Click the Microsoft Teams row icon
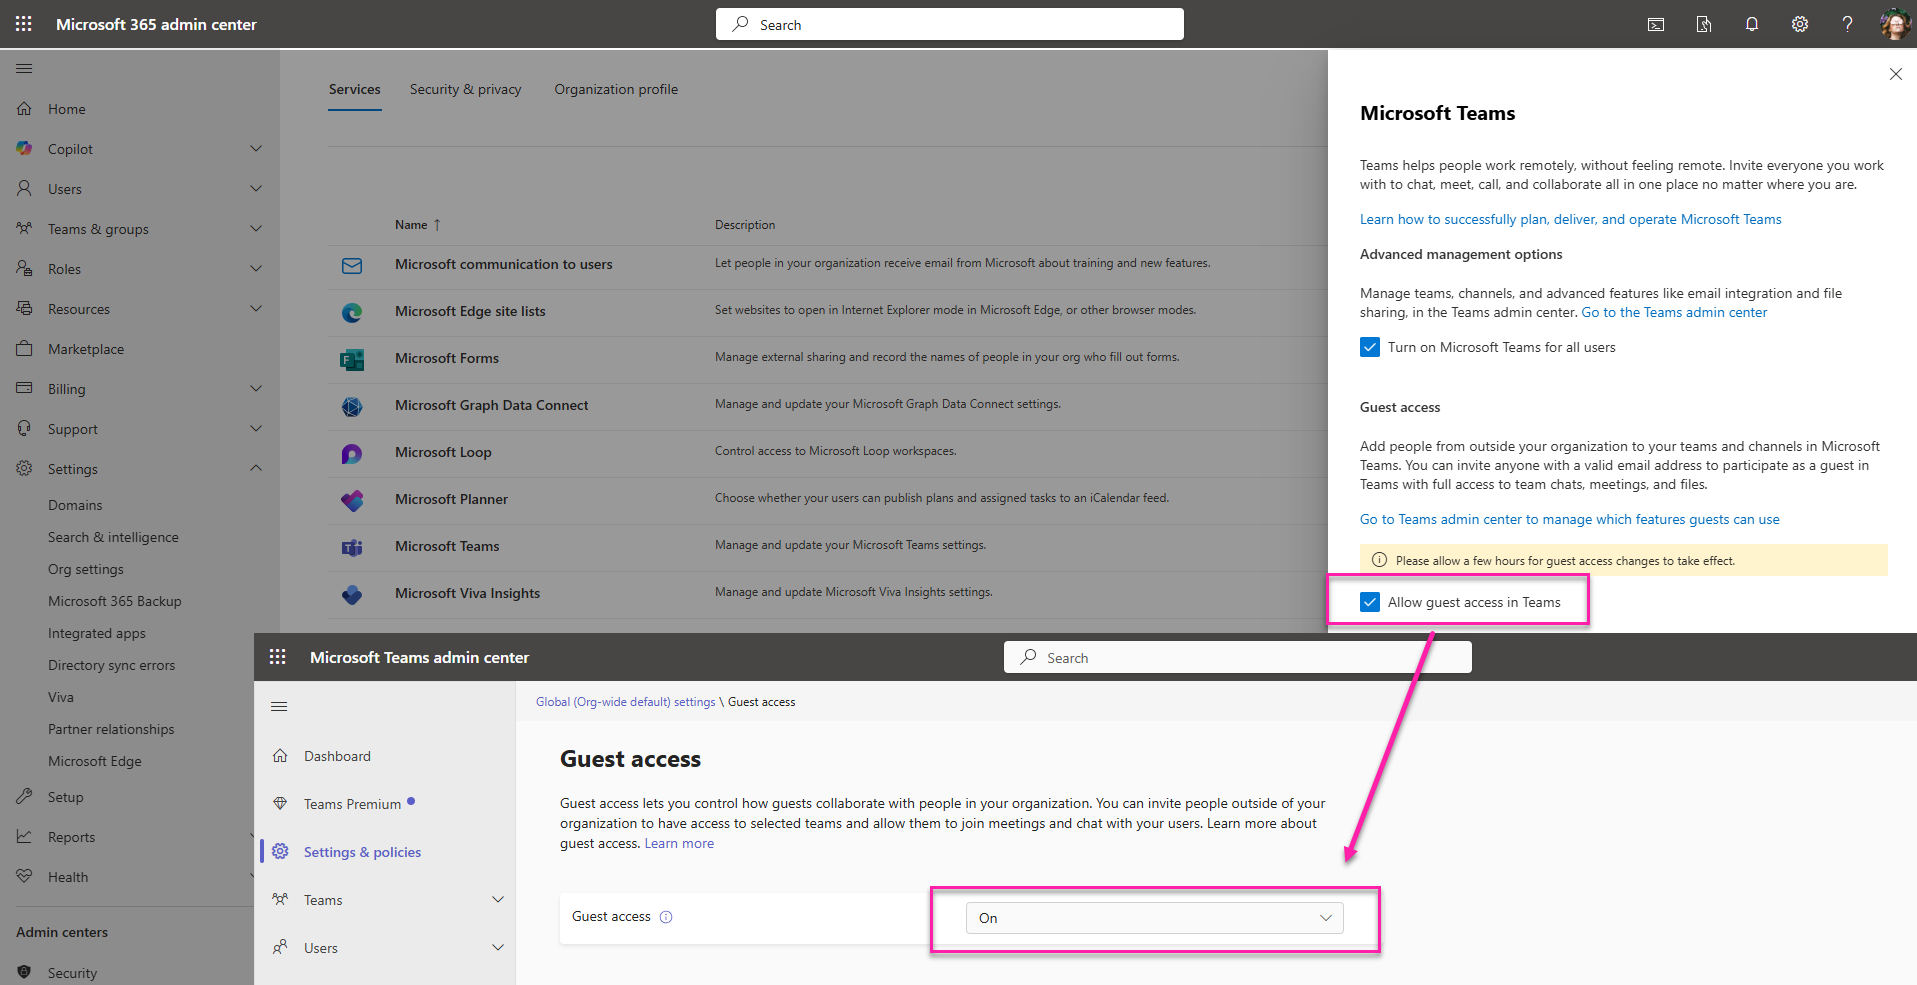The height and width of the screenshot is (985, 1917). coord(352,547)
